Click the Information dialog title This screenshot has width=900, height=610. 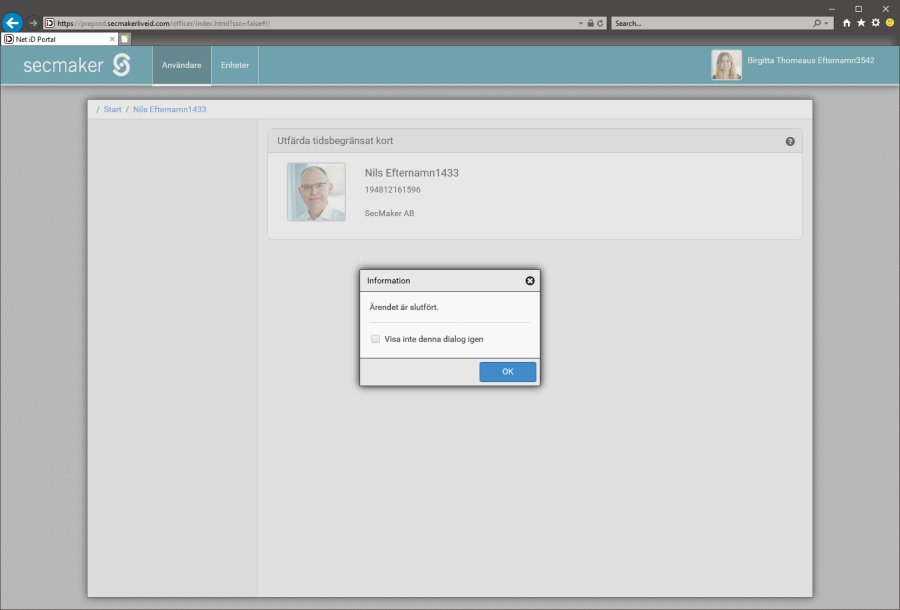point(389,281)
